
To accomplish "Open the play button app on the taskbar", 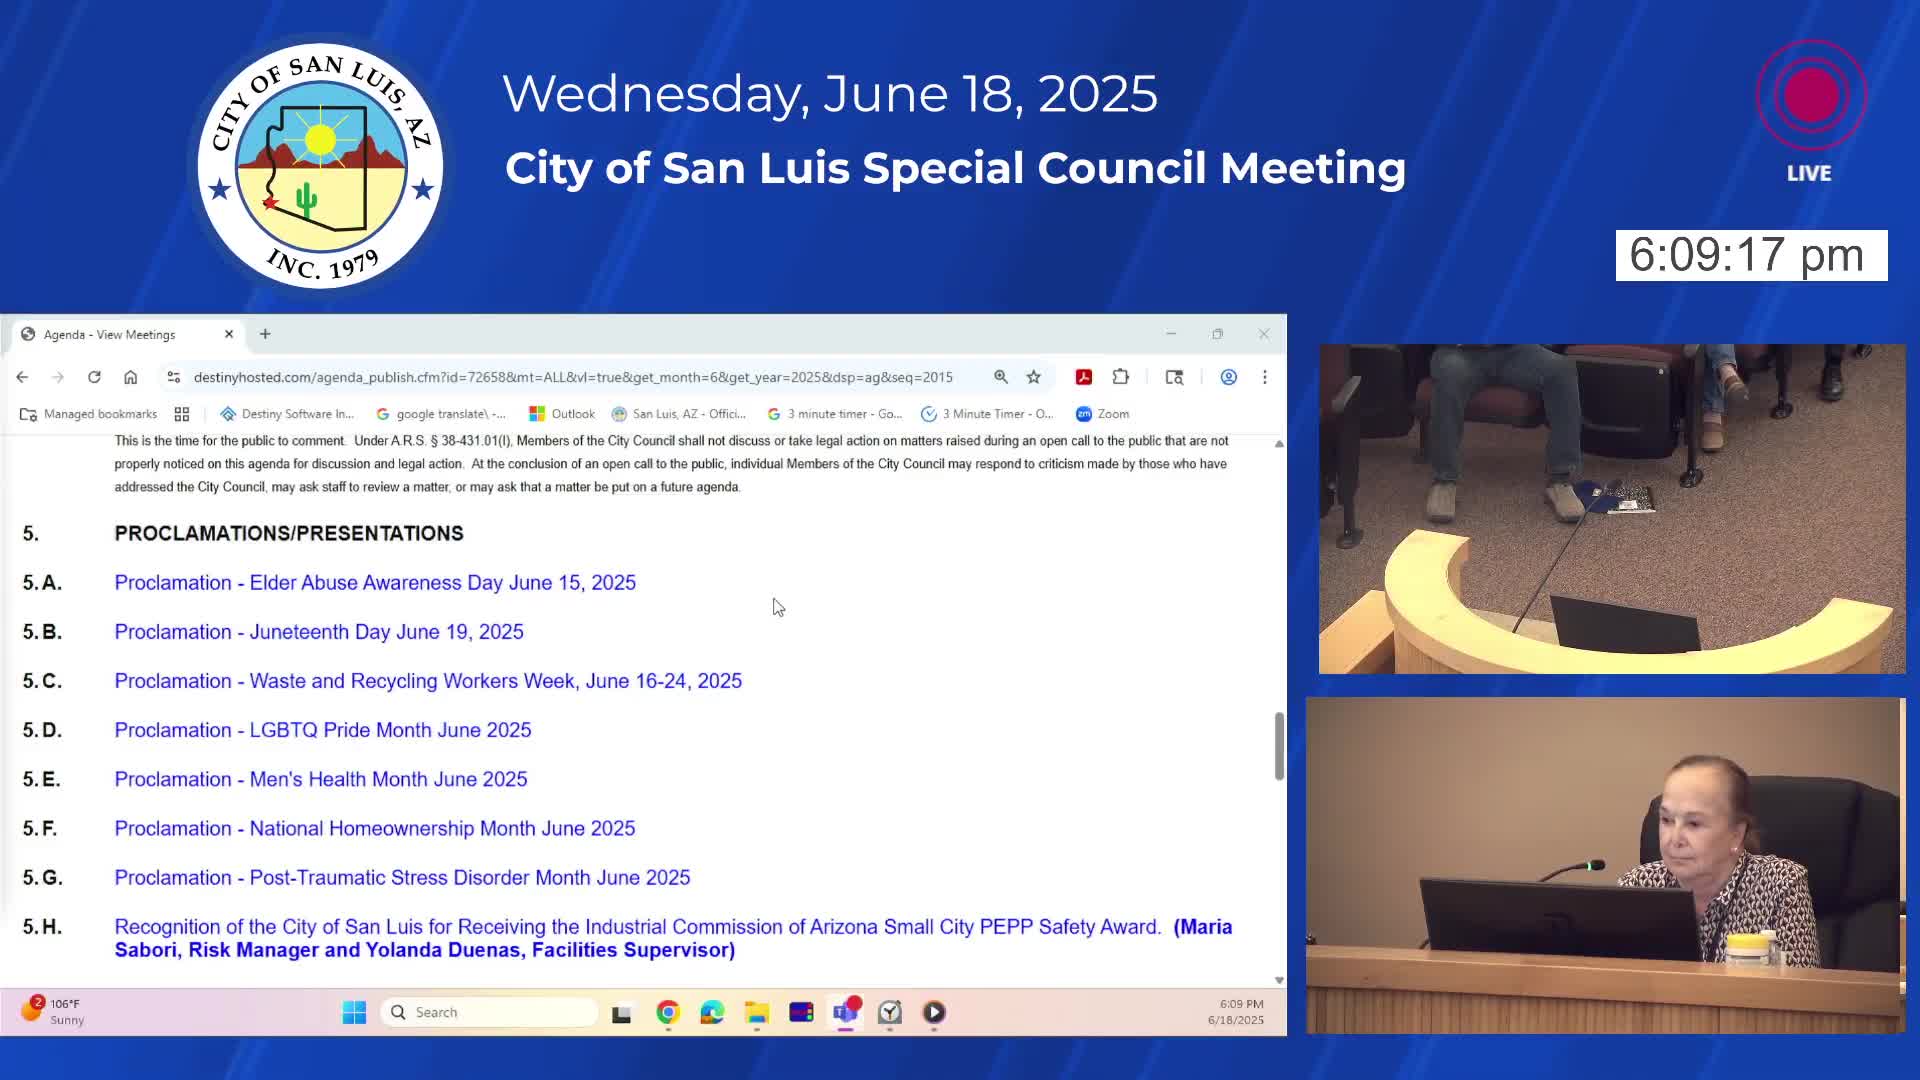I will [934, 1013].
